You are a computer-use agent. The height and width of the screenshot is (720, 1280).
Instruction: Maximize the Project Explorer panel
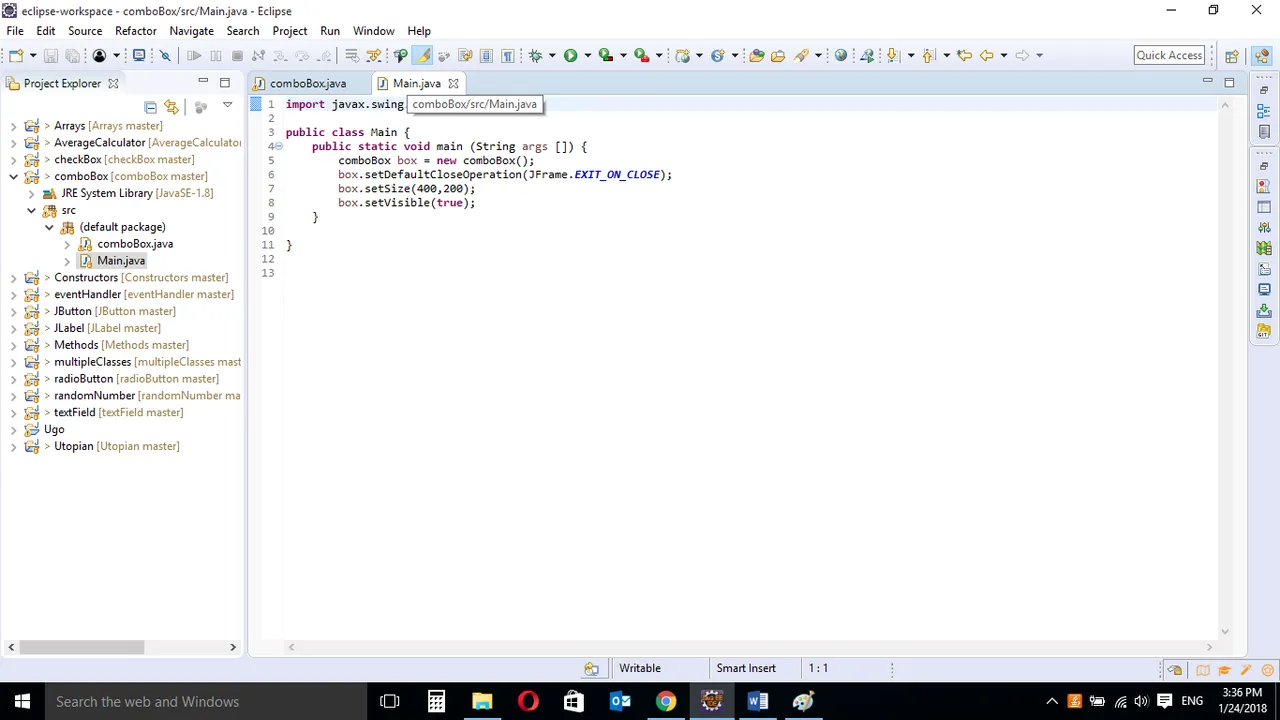(x=225, y=82)
